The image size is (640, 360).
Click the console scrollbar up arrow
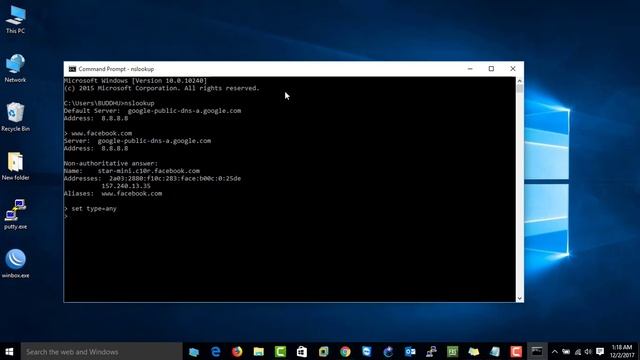tap(520, 81)
